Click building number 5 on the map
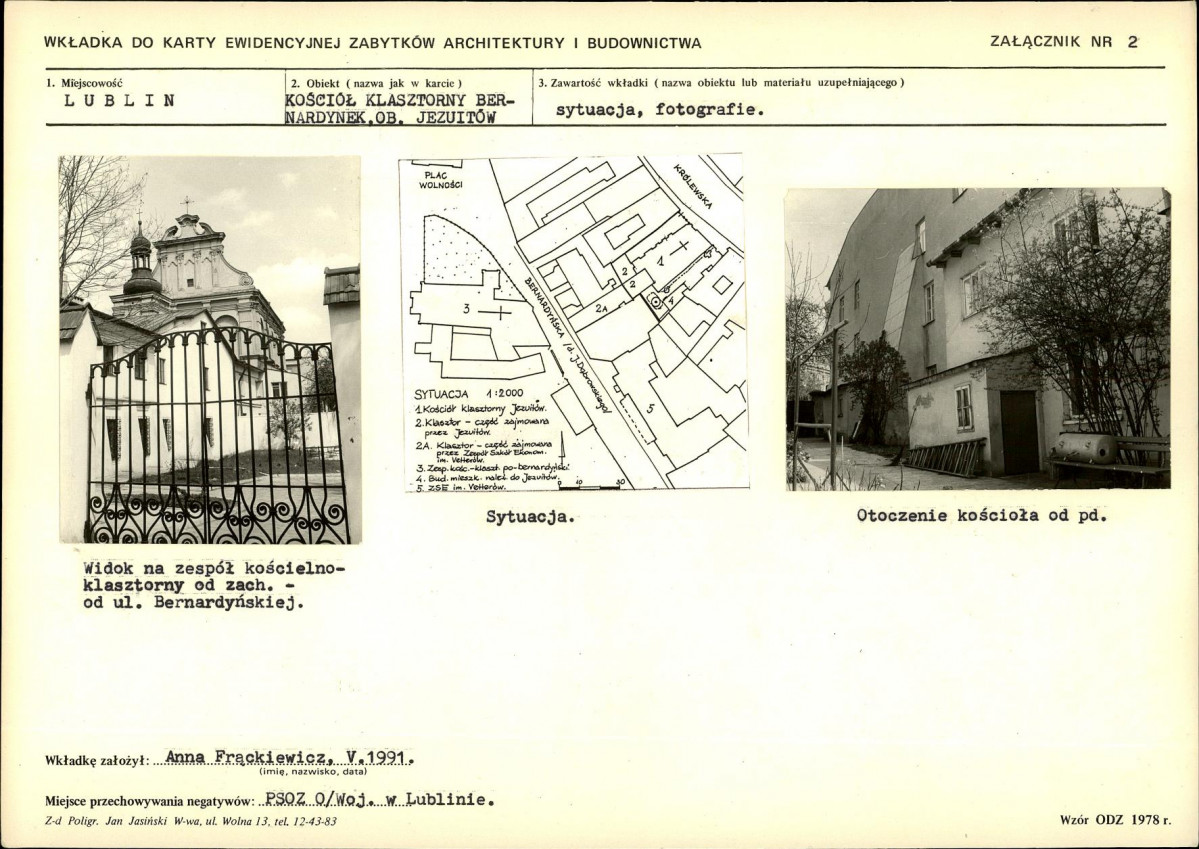The height and width of the screenshot is (849, 1199). (x=649, y=408)
